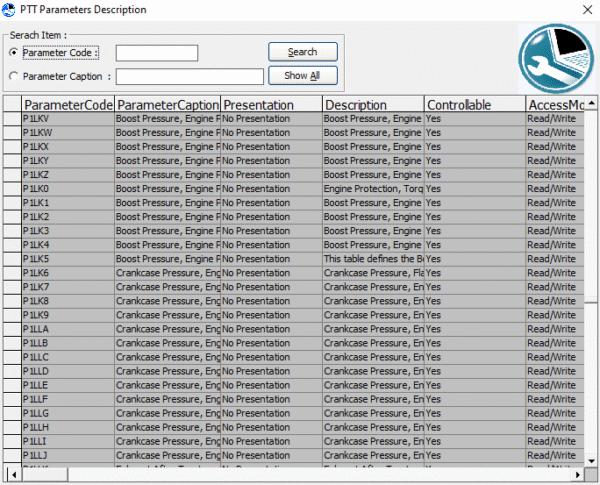Focus the Parameter Code input field

tap(157, 53)
